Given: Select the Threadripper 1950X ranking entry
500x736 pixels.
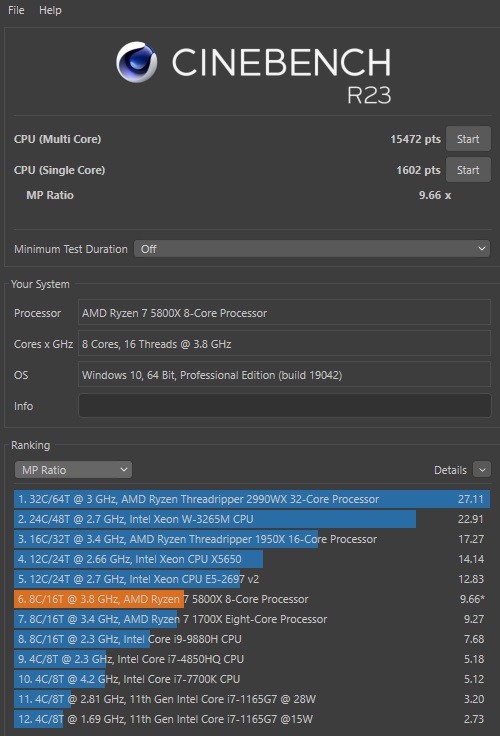Looking at the screenshot, I should [x=252, y=539].
